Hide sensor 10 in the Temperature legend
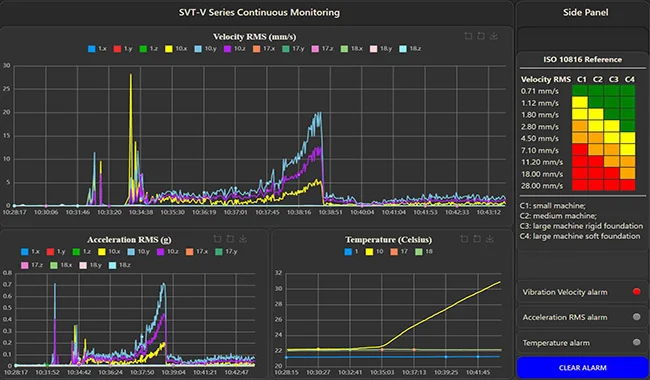The height and width of the screenshot is (380, 650). click(x=374, y=252)
